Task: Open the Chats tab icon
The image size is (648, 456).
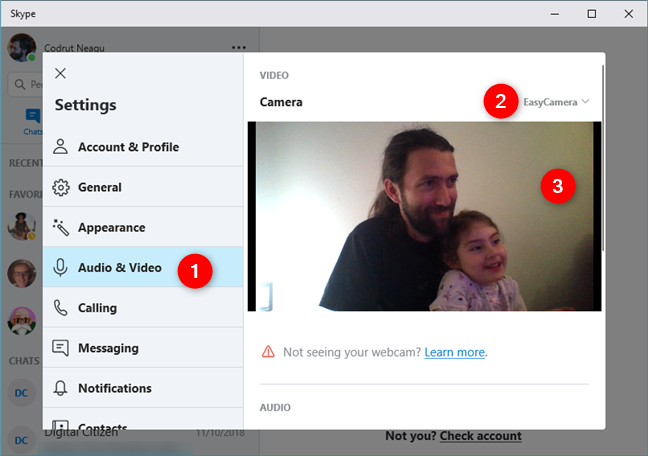Action: pyautogui.click(x=33, y=120)
